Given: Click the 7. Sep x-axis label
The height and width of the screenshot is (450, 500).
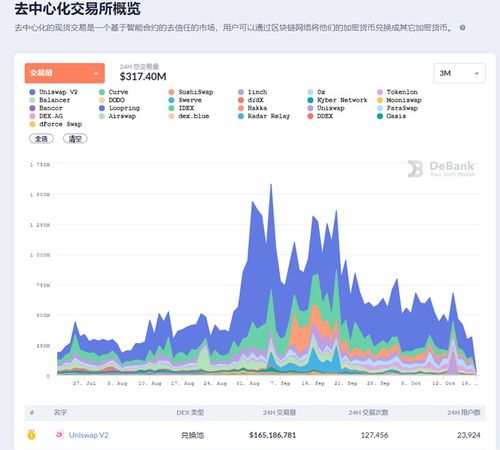Looking at the screenshot, I should [280, 383].
